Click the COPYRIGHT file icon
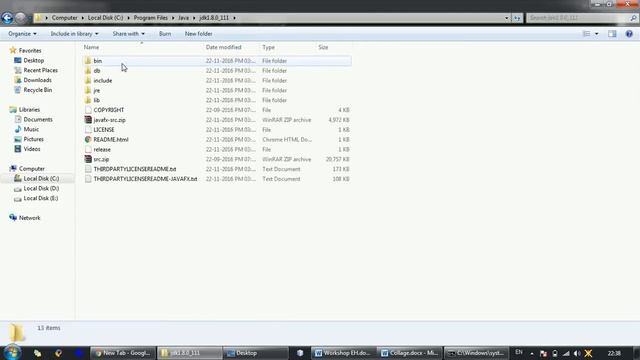Image resolution: width=640 pixels, height=360 pixels. point(88,110)
